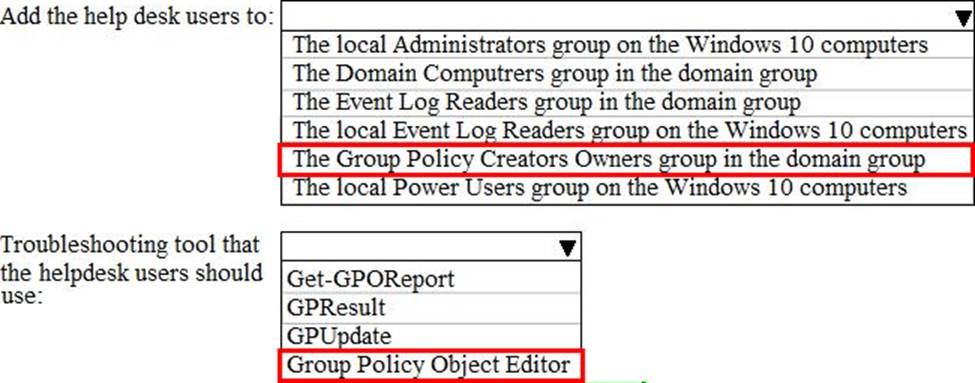Image resolution: width=975 pixels, height=383 pixels.
Task: Click the 'Add the help desk users to:' label
Action: pyautogui.click(x=137, y=16)
